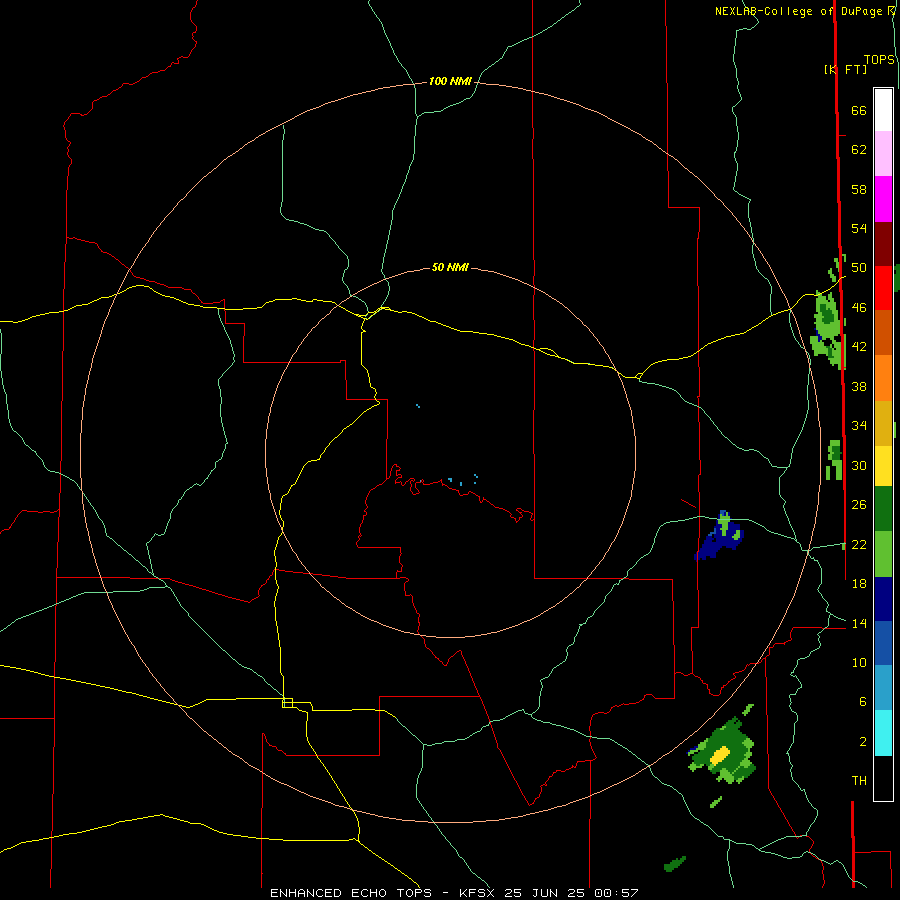Viewport: 900px width, 900px height.
Task: Click the 'TH' legend label
Action: coord(859,781)
